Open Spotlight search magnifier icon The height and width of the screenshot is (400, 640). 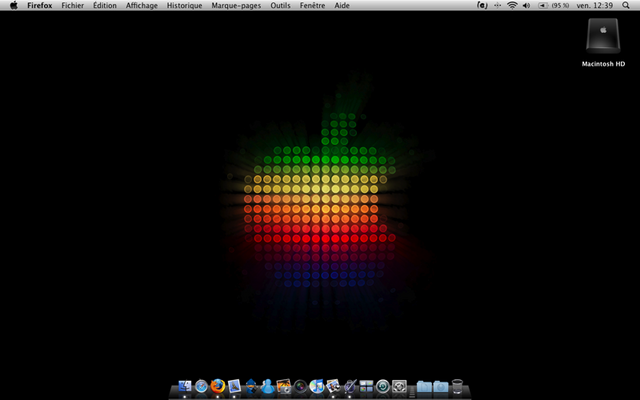(626, 5)
